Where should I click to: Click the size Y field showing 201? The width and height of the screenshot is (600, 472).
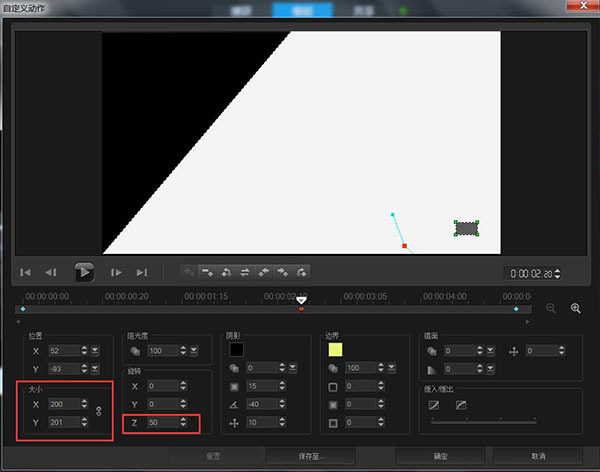(x=64, y=423)
